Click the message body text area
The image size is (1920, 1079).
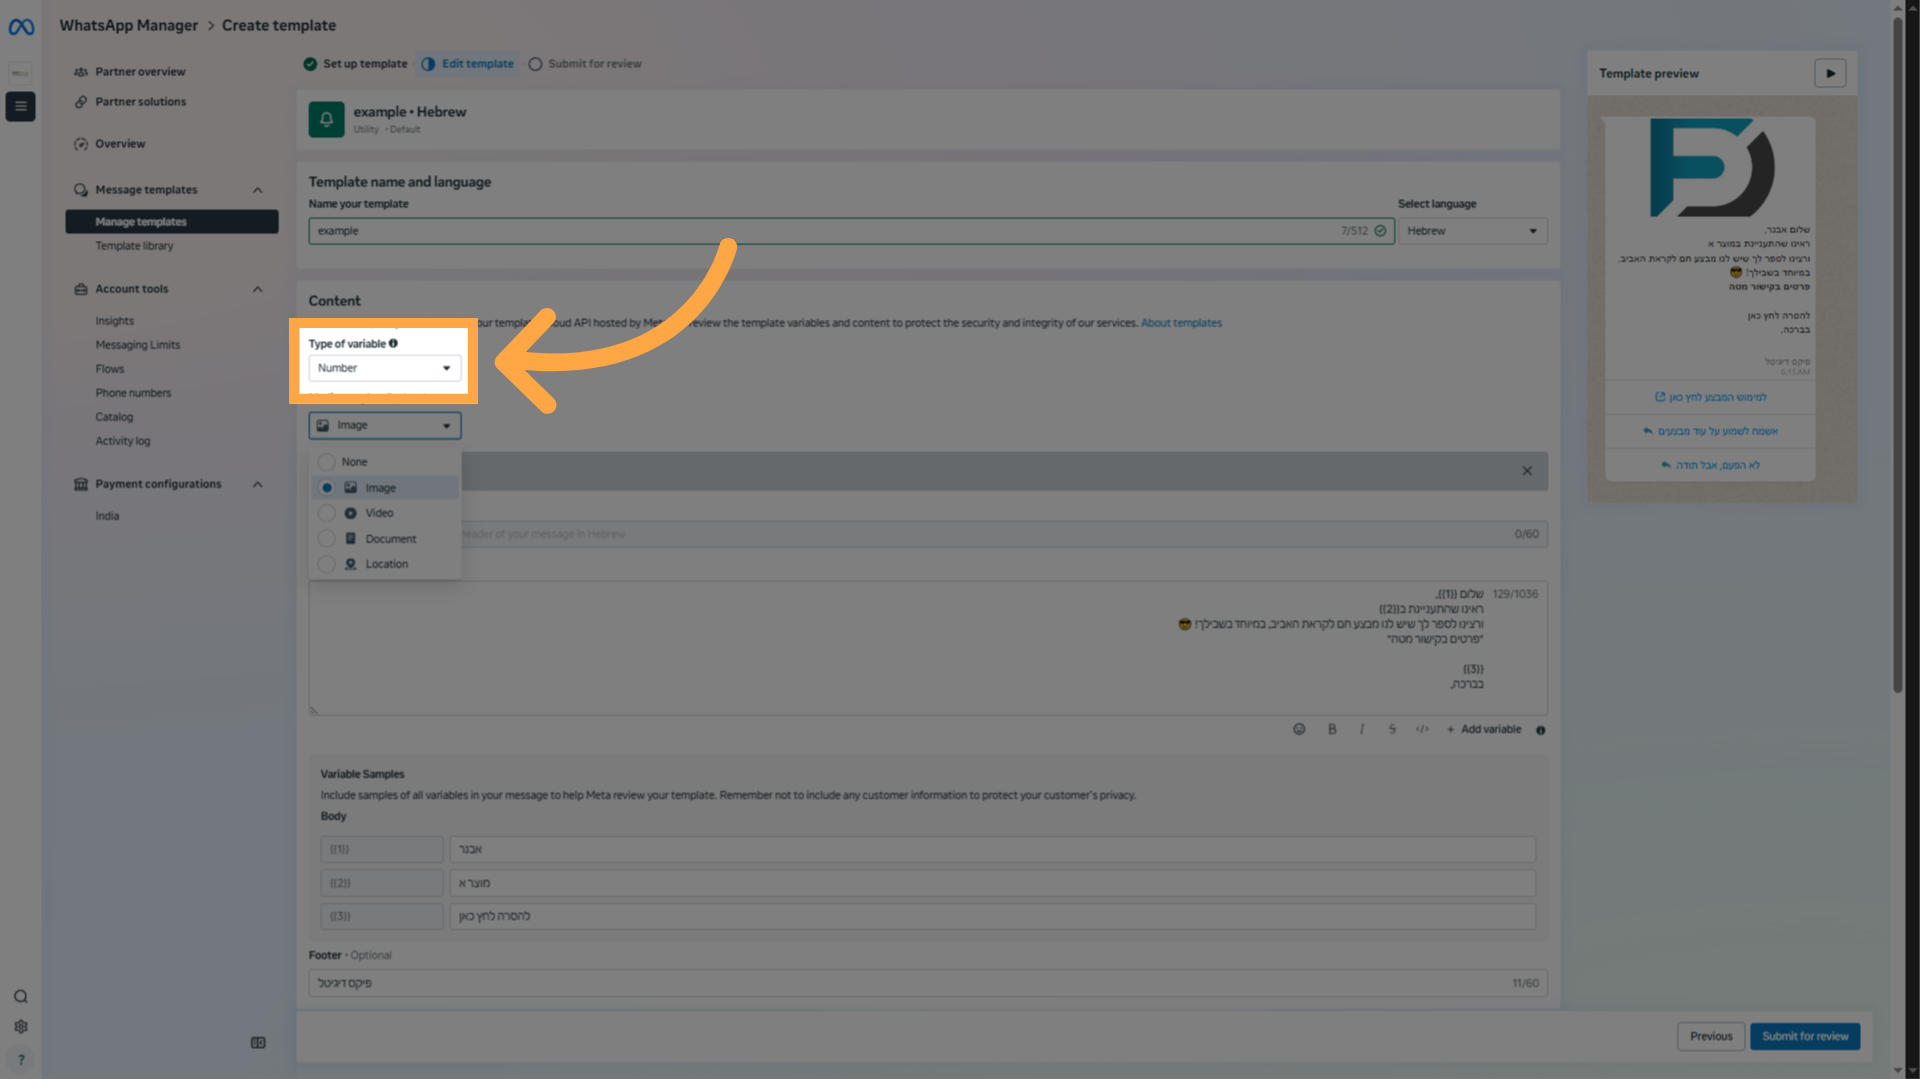coord(928,648)
